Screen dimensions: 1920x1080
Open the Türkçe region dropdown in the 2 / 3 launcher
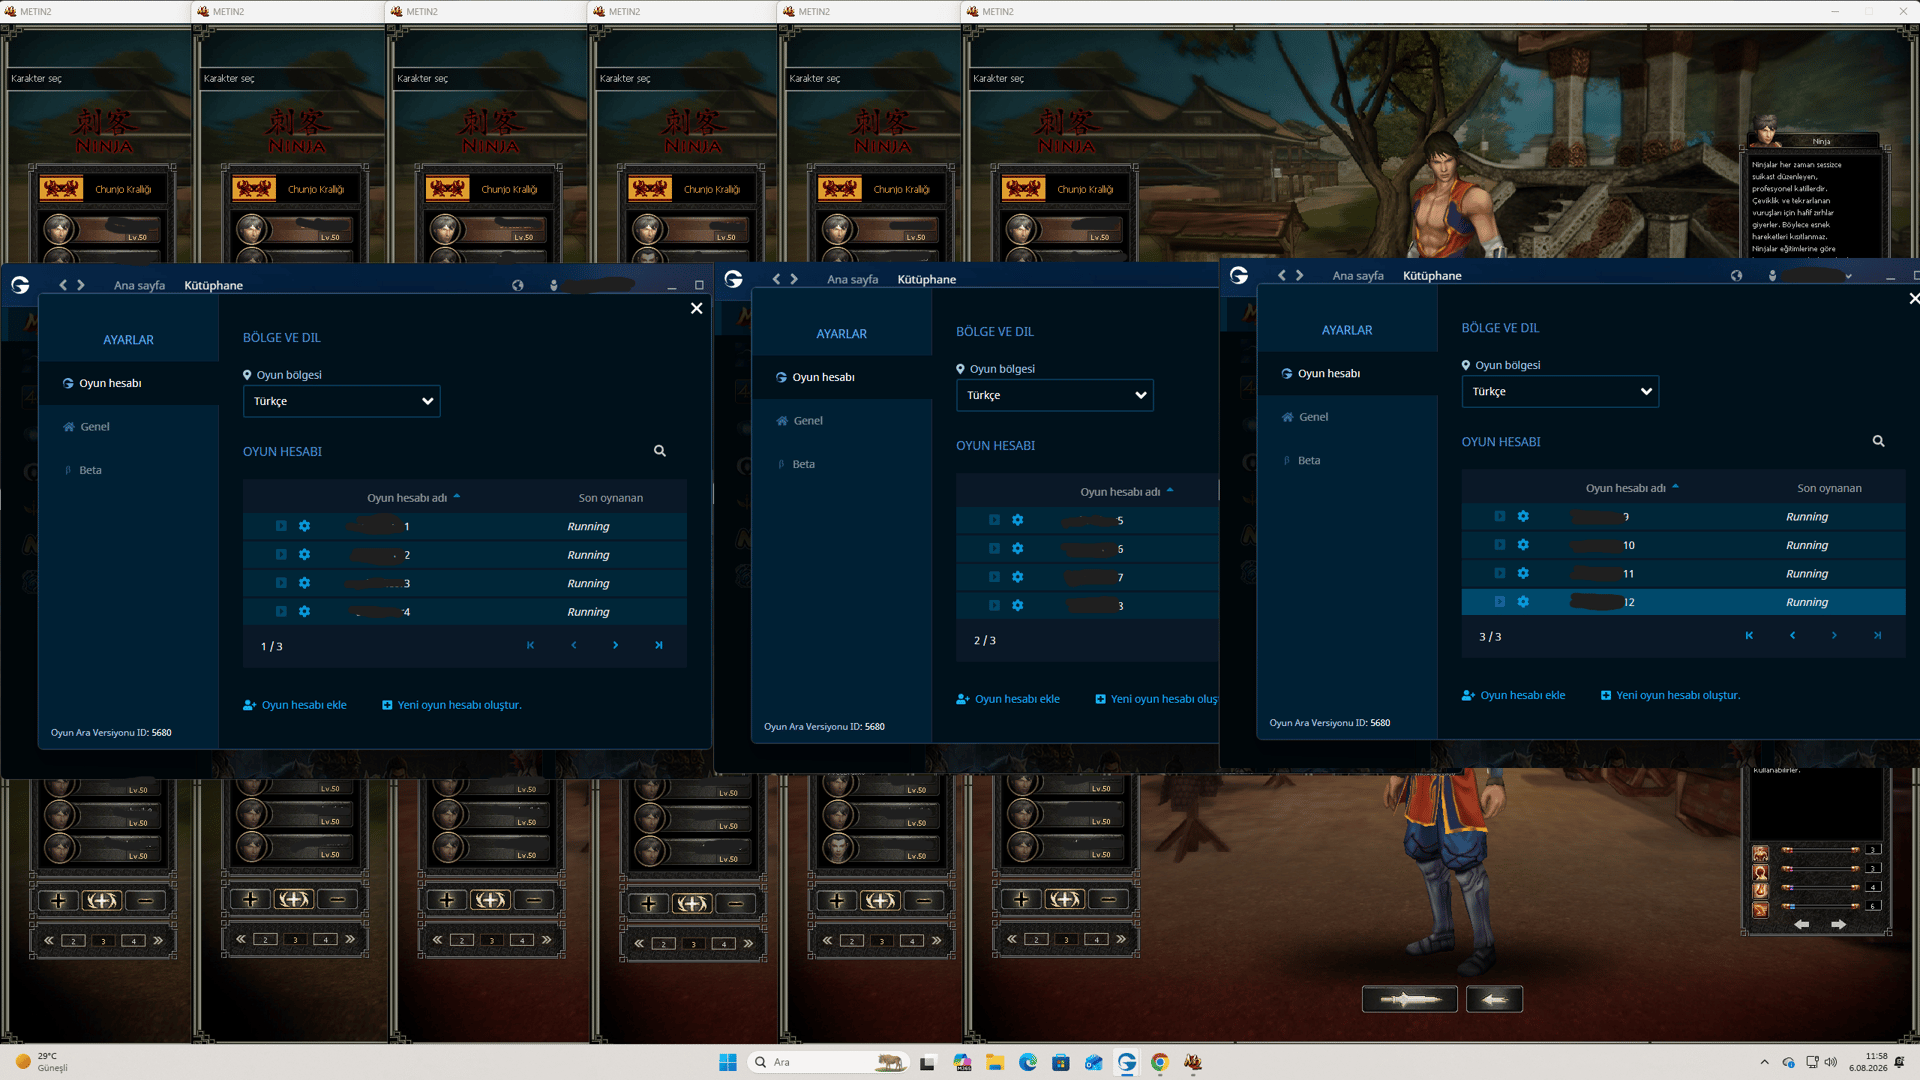click(x=1054, y=395)
